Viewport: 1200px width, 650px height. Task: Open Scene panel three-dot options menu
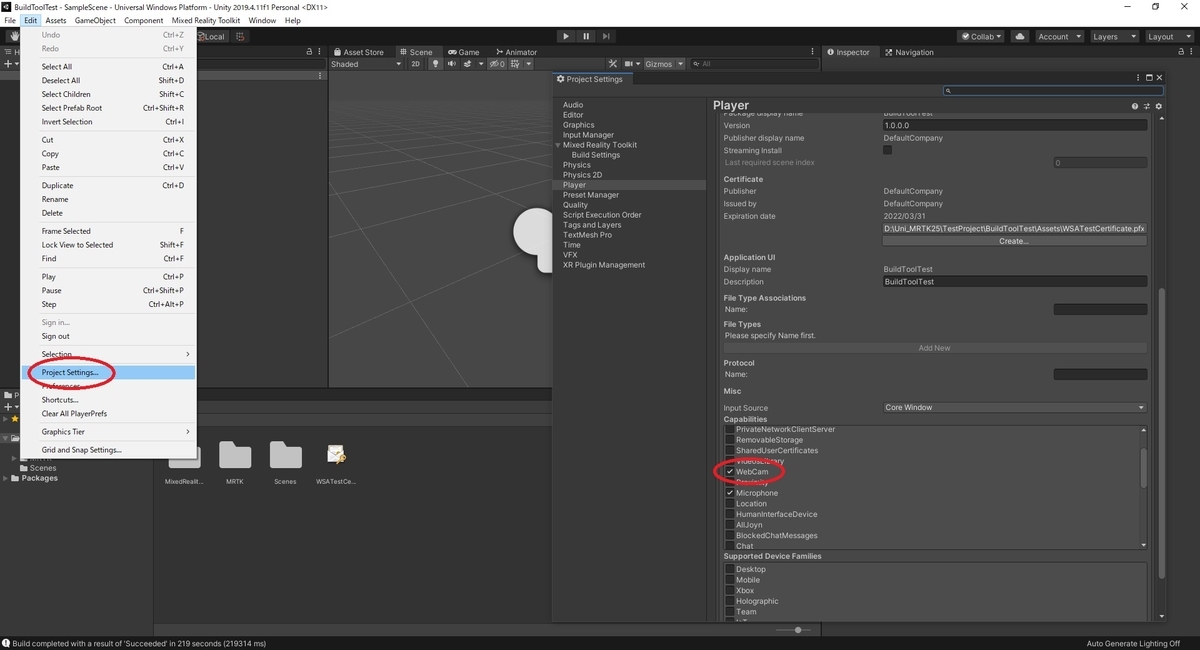(811, 52)
